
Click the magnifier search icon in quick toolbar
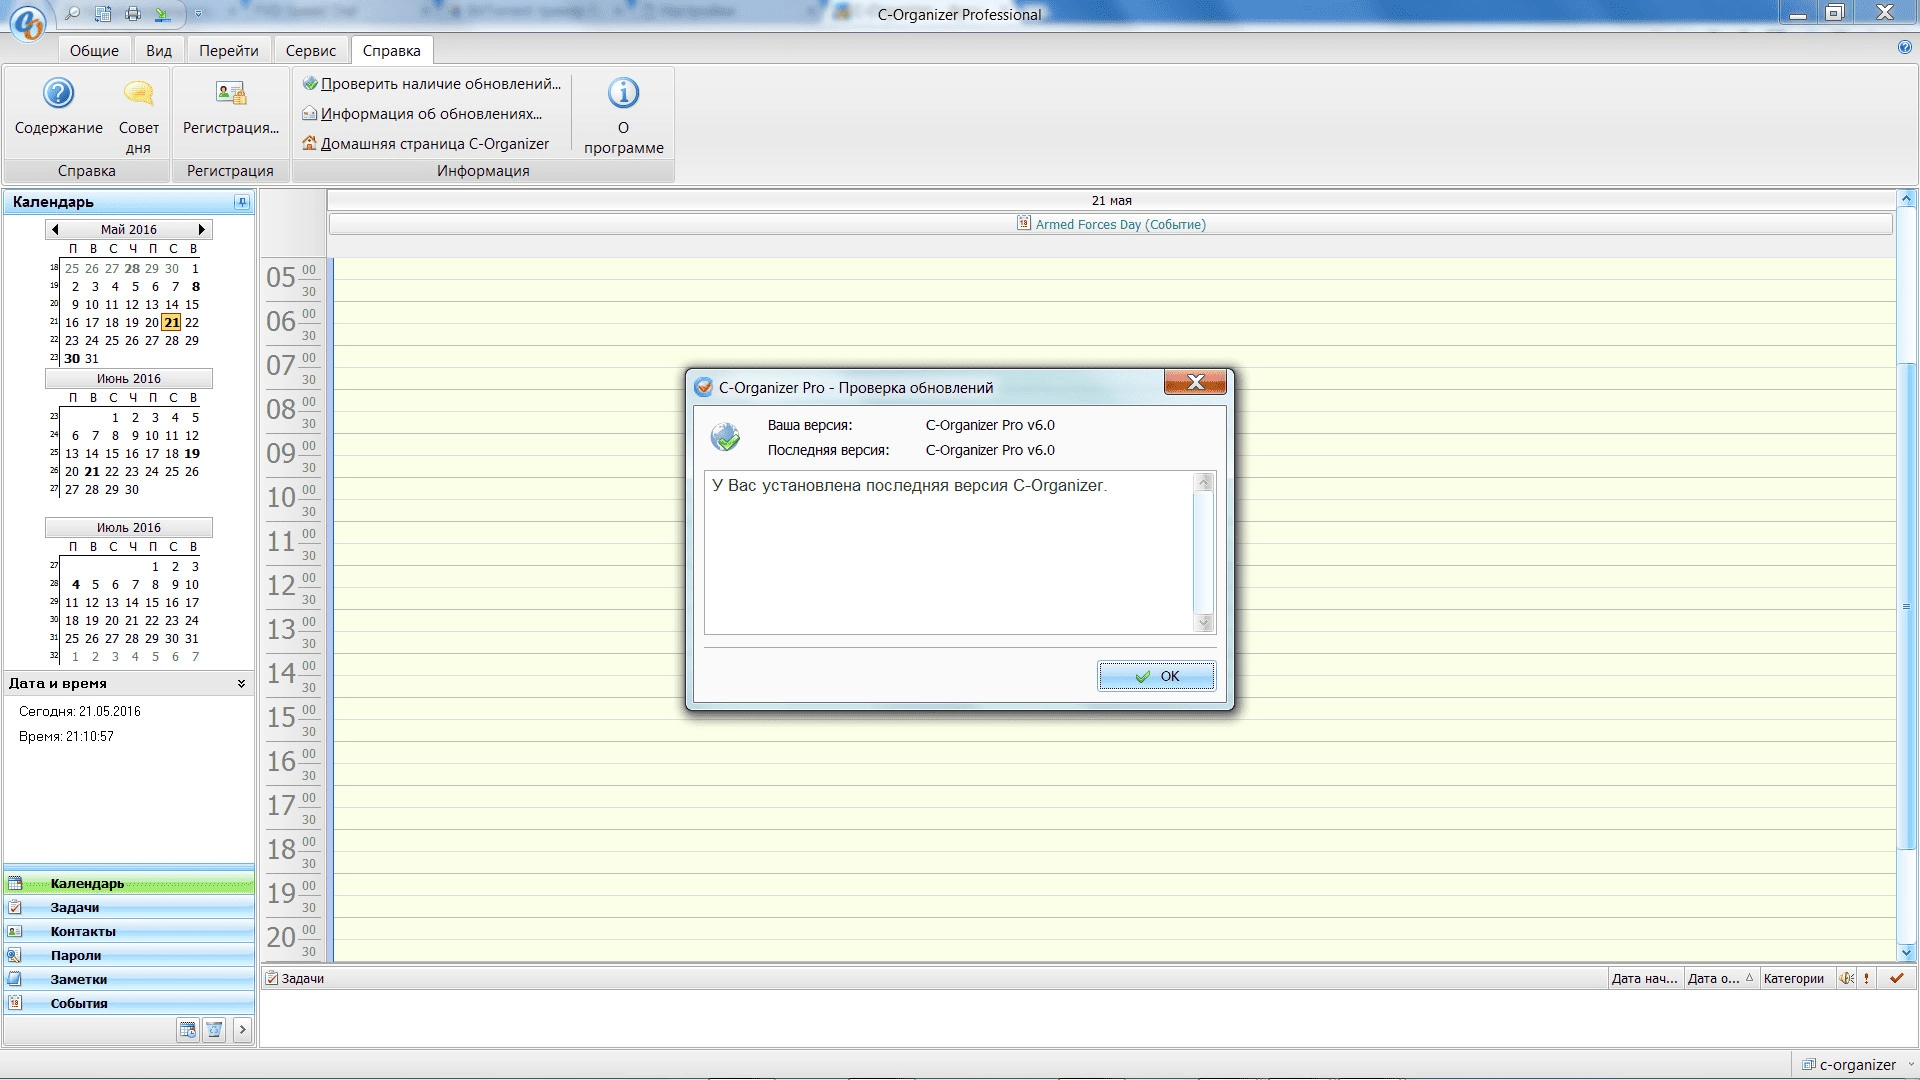[x=72, y=14]
